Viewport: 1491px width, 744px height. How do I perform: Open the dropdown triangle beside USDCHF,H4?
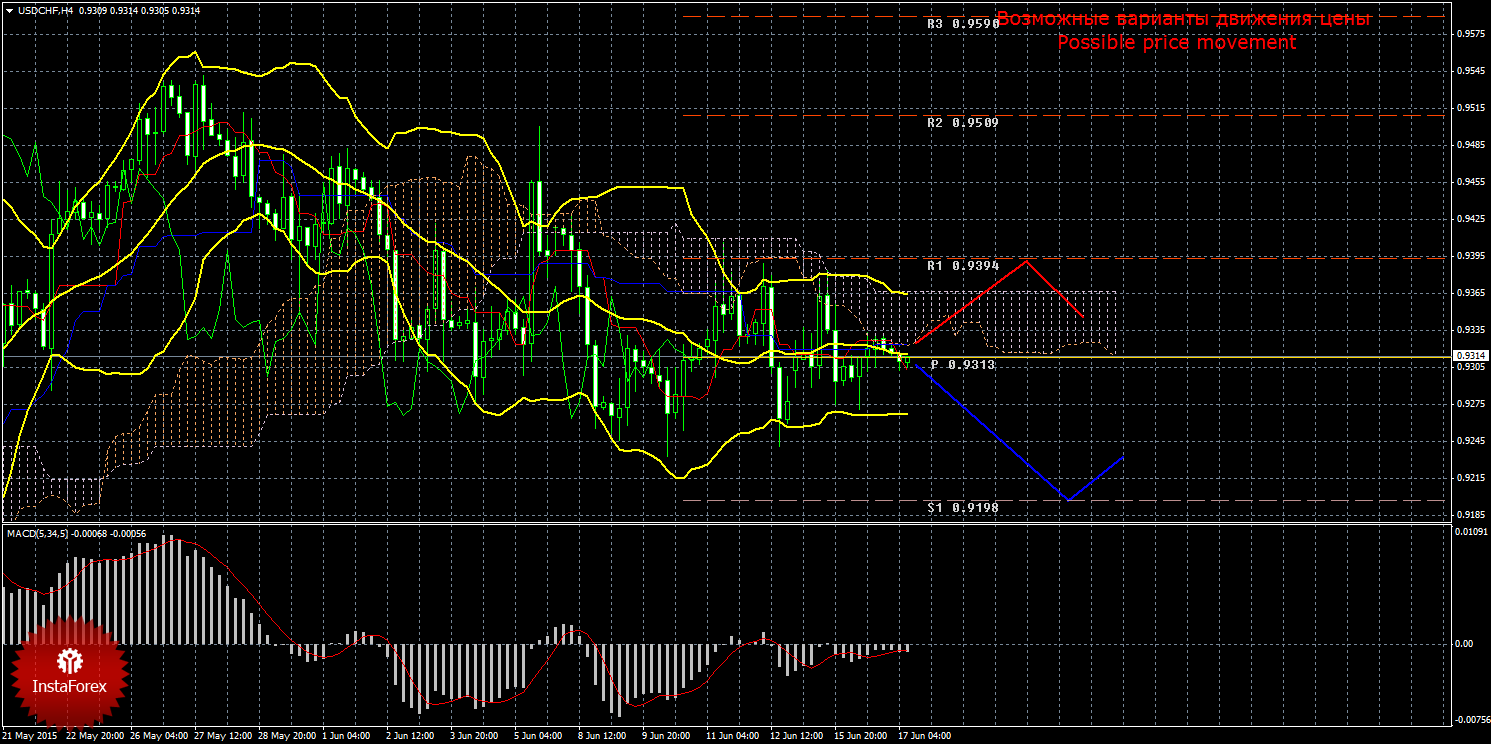tap(9, 11)
